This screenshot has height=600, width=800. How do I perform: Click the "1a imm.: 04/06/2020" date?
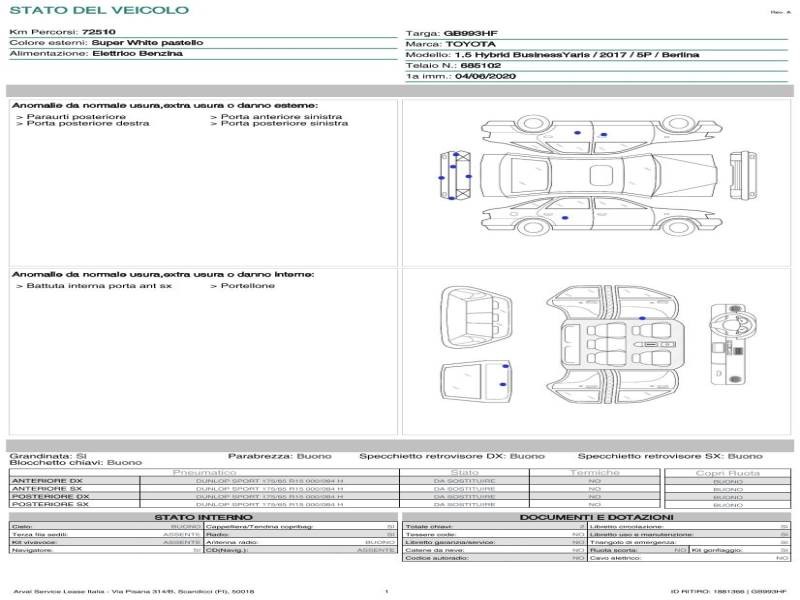tap(461, 77)
